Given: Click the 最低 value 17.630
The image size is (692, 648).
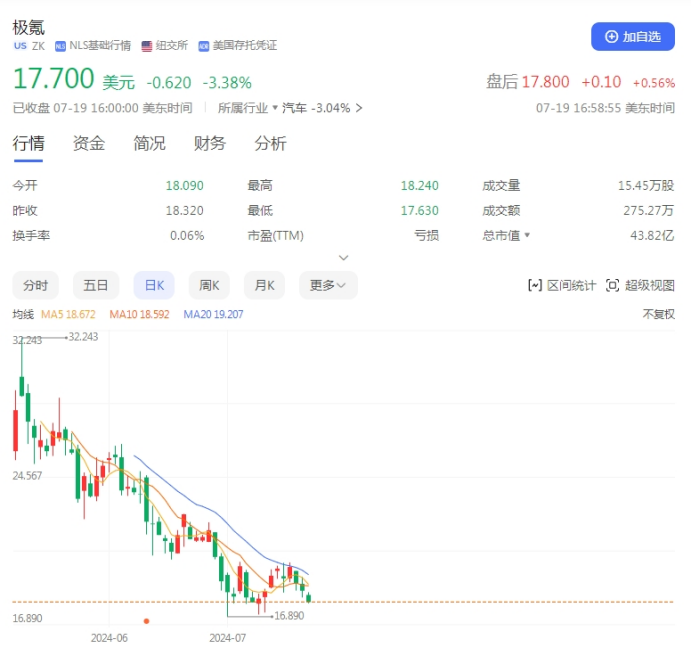Looking at the screenshot, I should 419,211.
